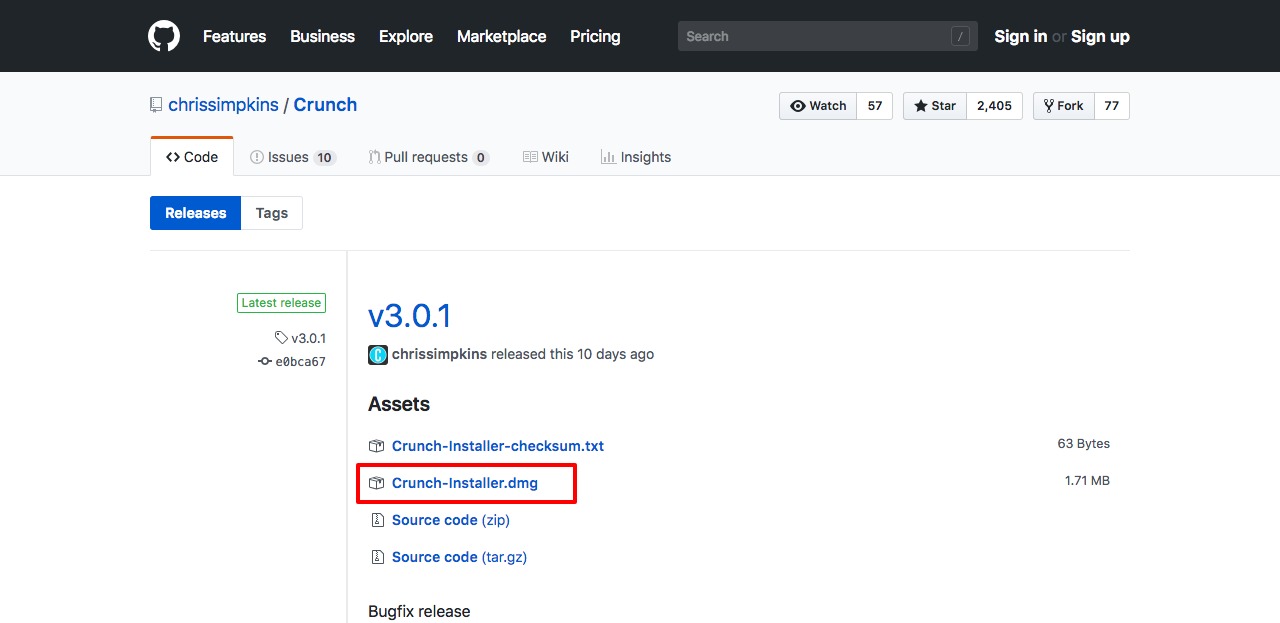Screen dimensions: 1280x623
Task: Open the watchers count 57
Action: click(x=874, y=106)
